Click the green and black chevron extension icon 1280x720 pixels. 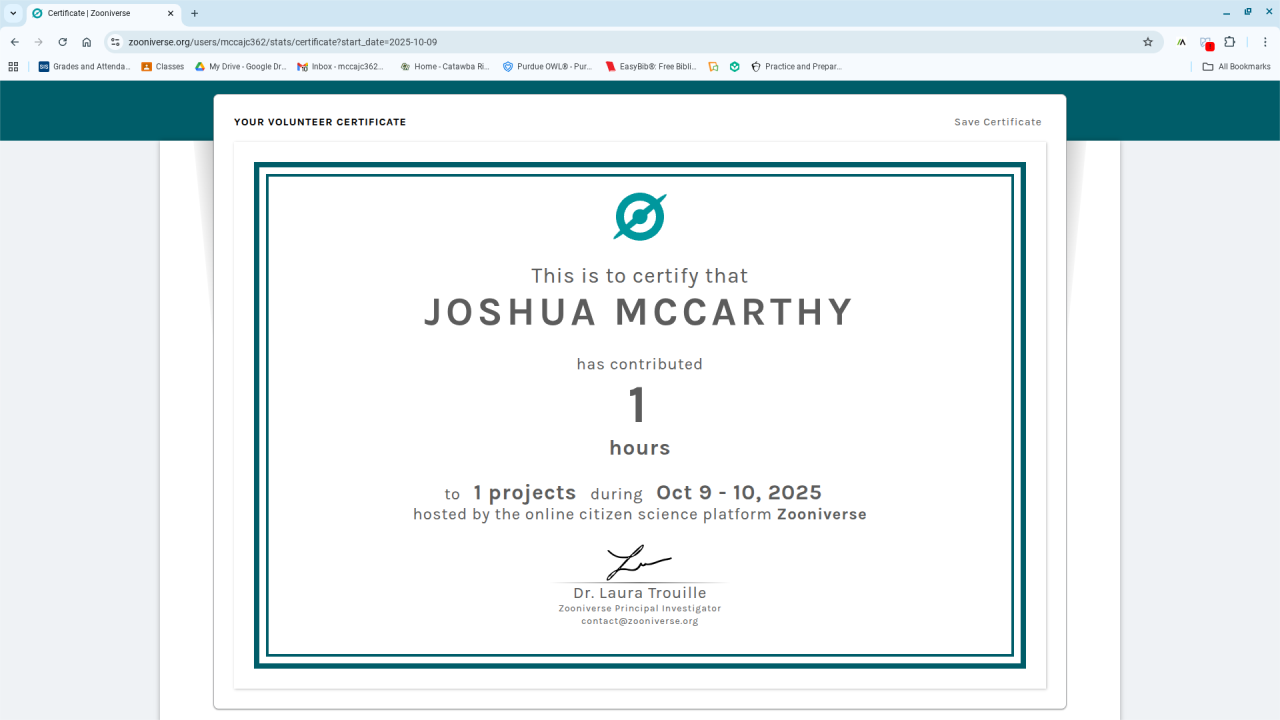pos(1181,42)
